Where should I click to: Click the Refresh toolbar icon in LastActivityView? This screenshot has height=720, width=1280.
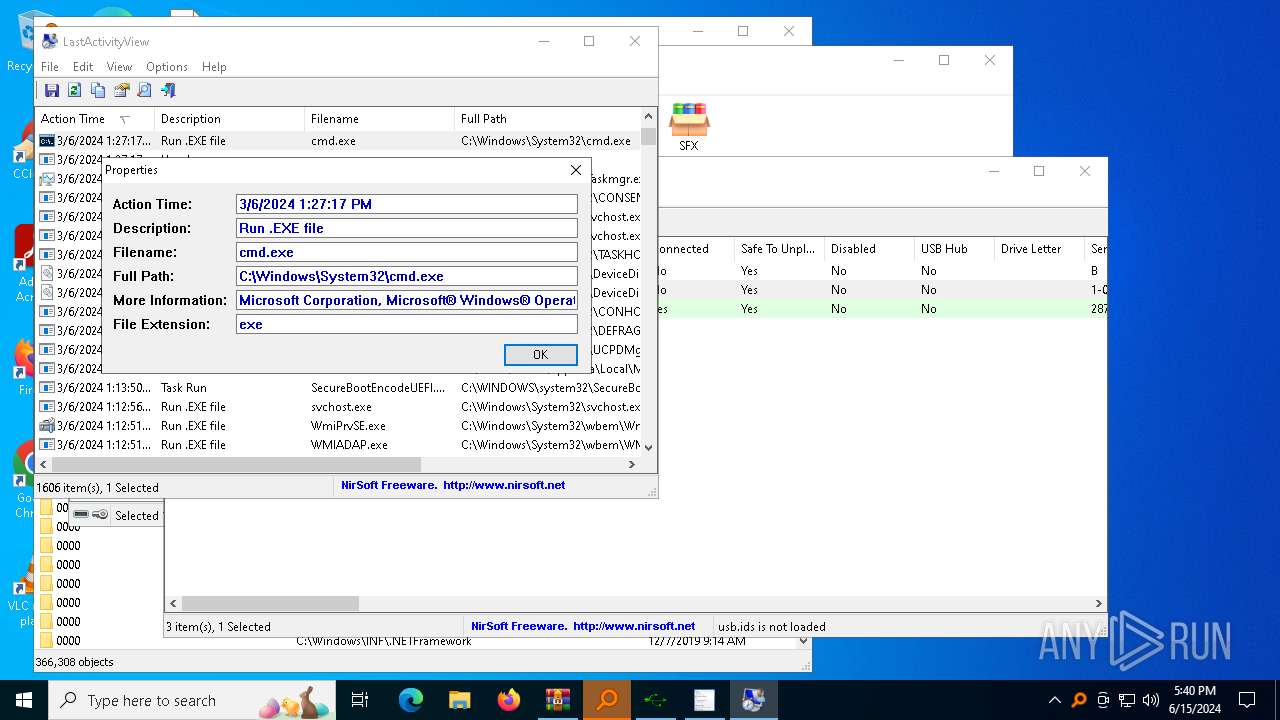click(75, 91)
